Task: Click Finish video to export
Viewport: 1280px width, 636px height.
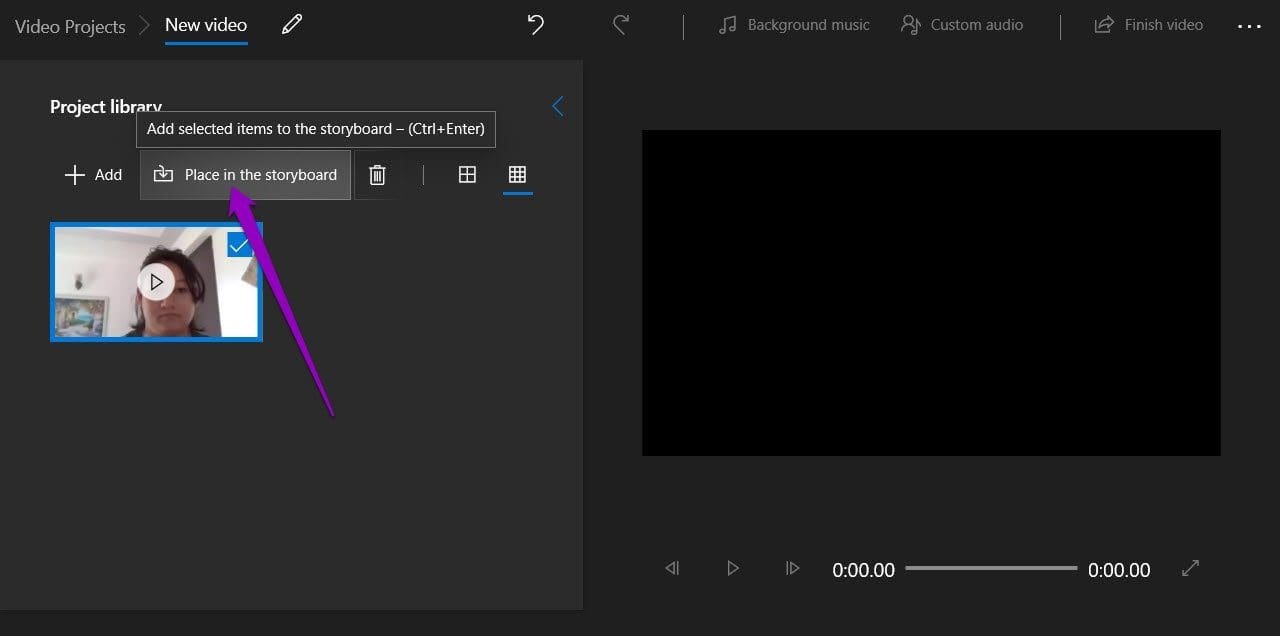Action: pyautogui.click(x=1148, y=25)
